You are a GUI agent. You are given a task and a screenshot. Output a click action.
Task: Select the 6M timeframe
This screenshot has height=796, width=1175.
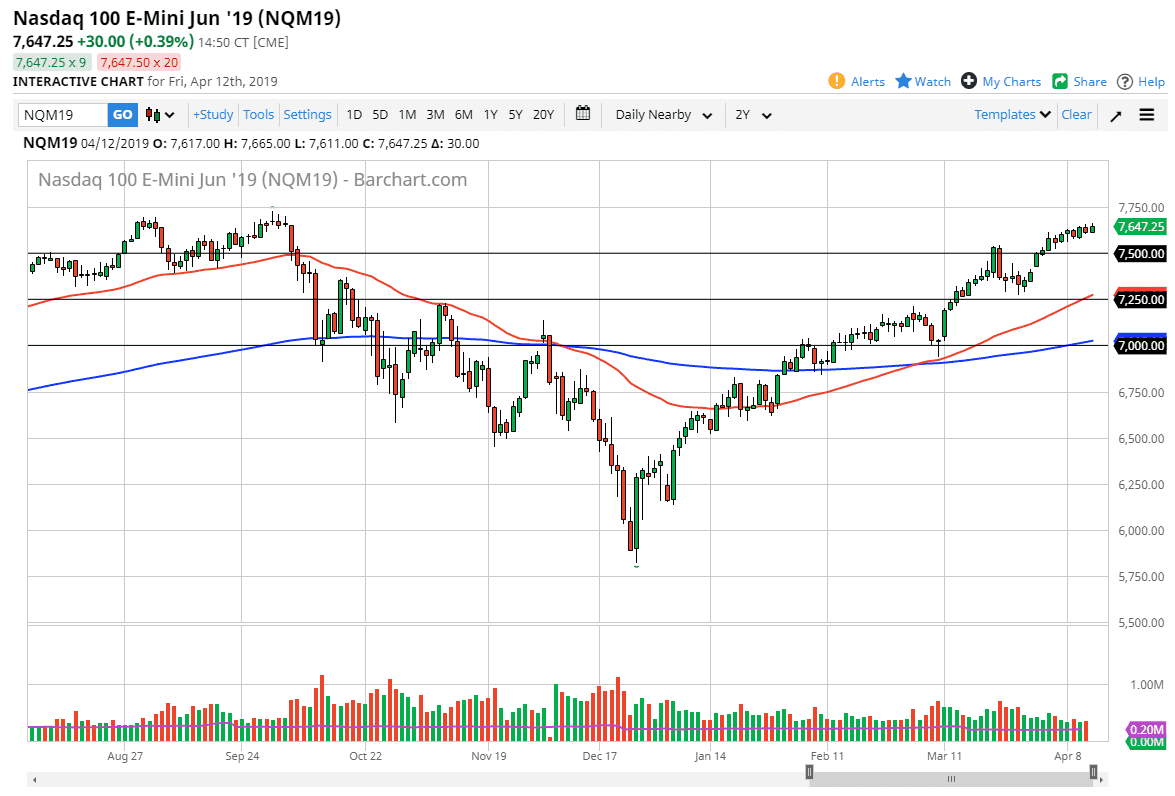[x=463, y=115]
